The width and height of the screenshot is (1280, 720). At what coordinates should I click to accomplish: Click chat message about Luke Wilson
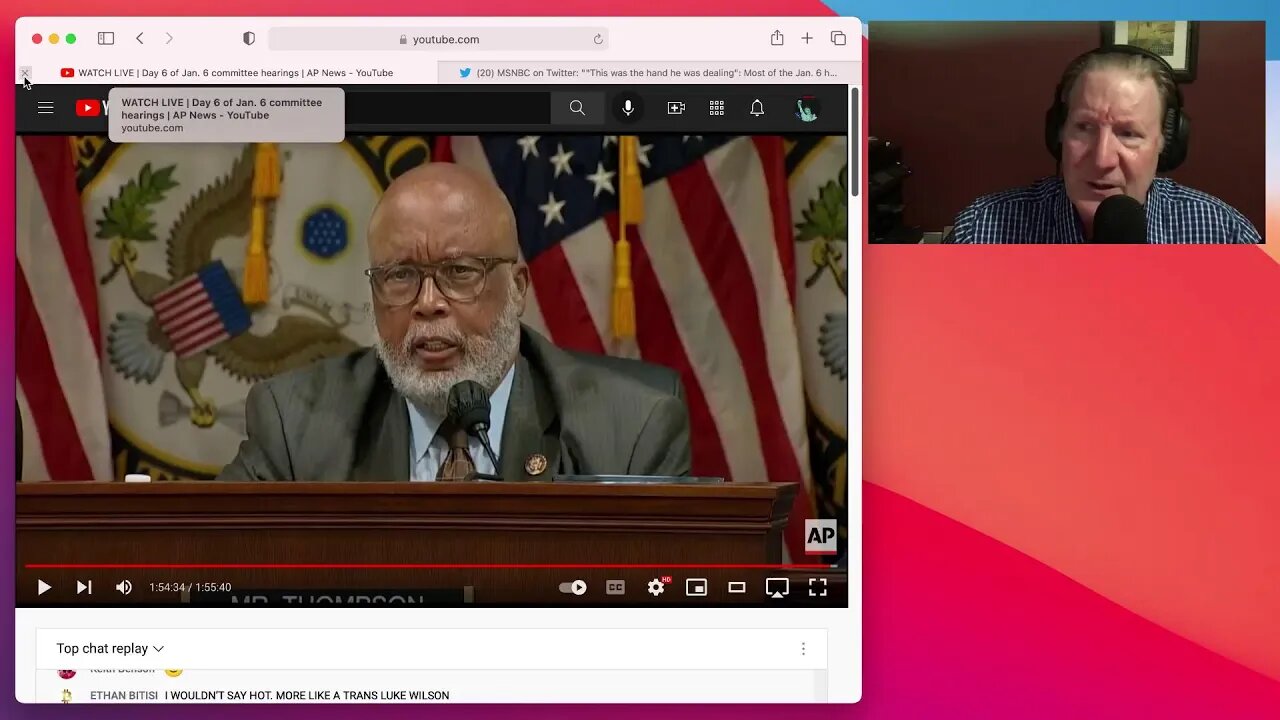[x=307, y=696]
